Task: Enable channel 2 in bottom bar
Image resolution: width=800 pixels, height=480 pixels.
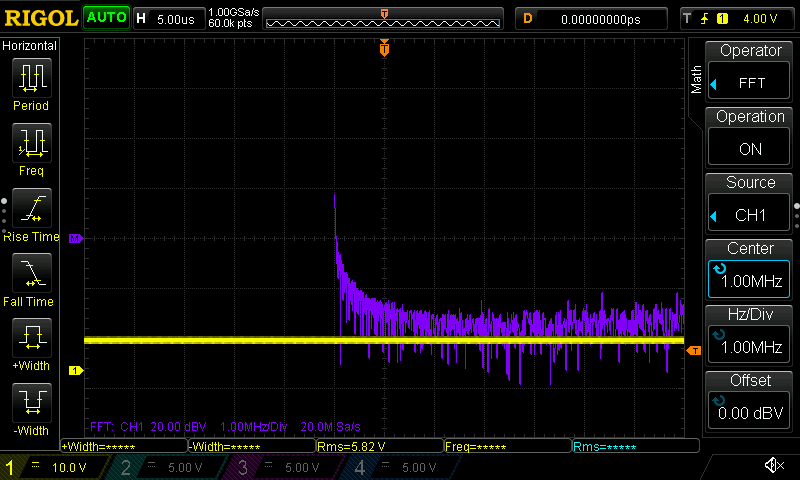Action: [160, 467]
